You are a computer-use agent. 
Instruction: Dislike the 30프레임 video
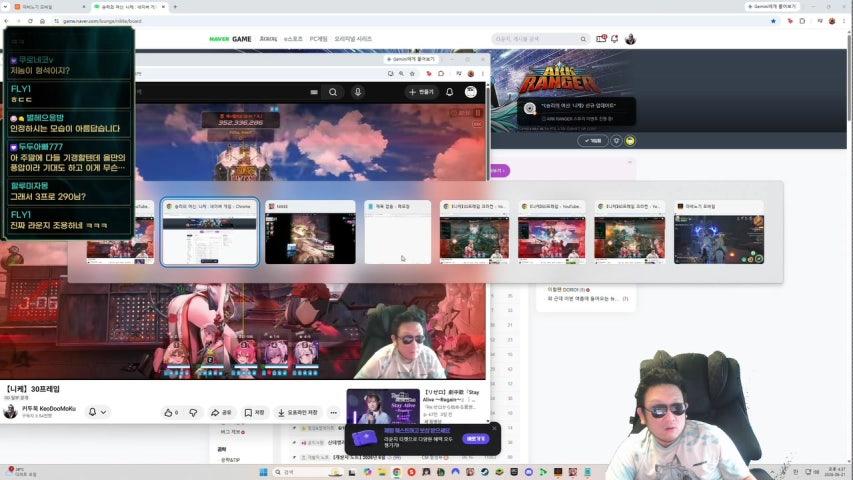[x=193, y=413]
